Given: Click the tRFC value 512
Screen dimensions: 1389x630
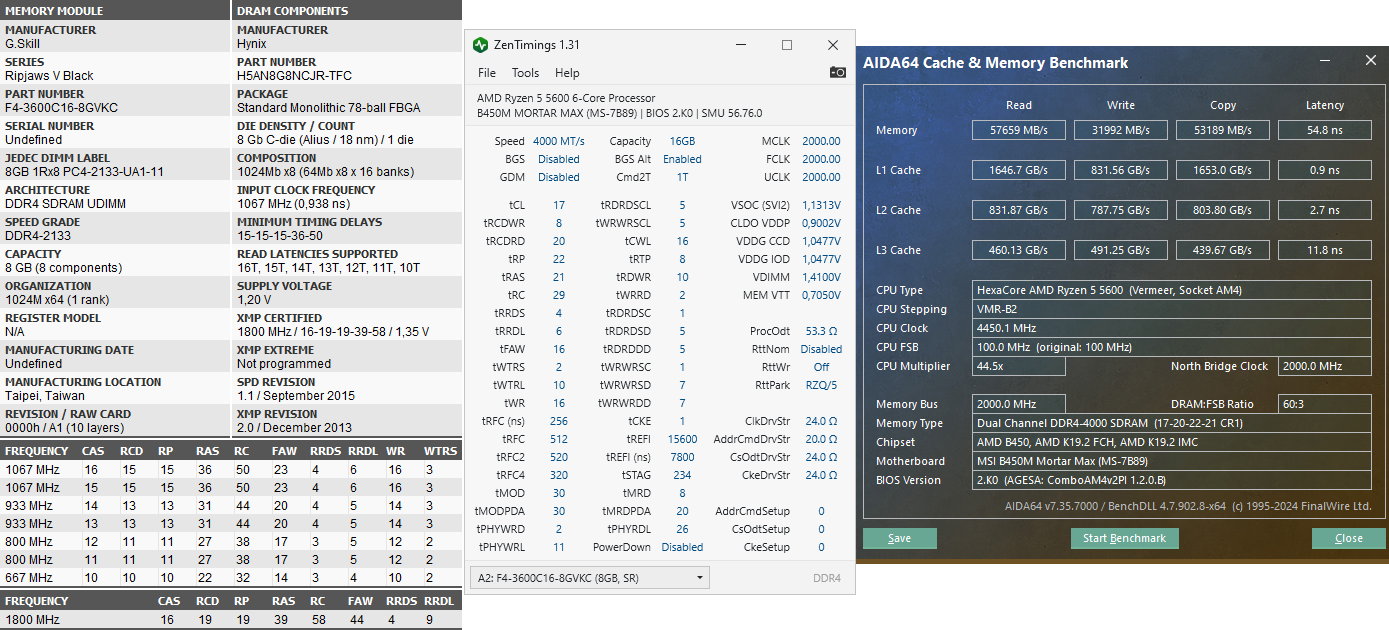Looking at the screenshot, I should pyautogui.click(x=558, y=439).
